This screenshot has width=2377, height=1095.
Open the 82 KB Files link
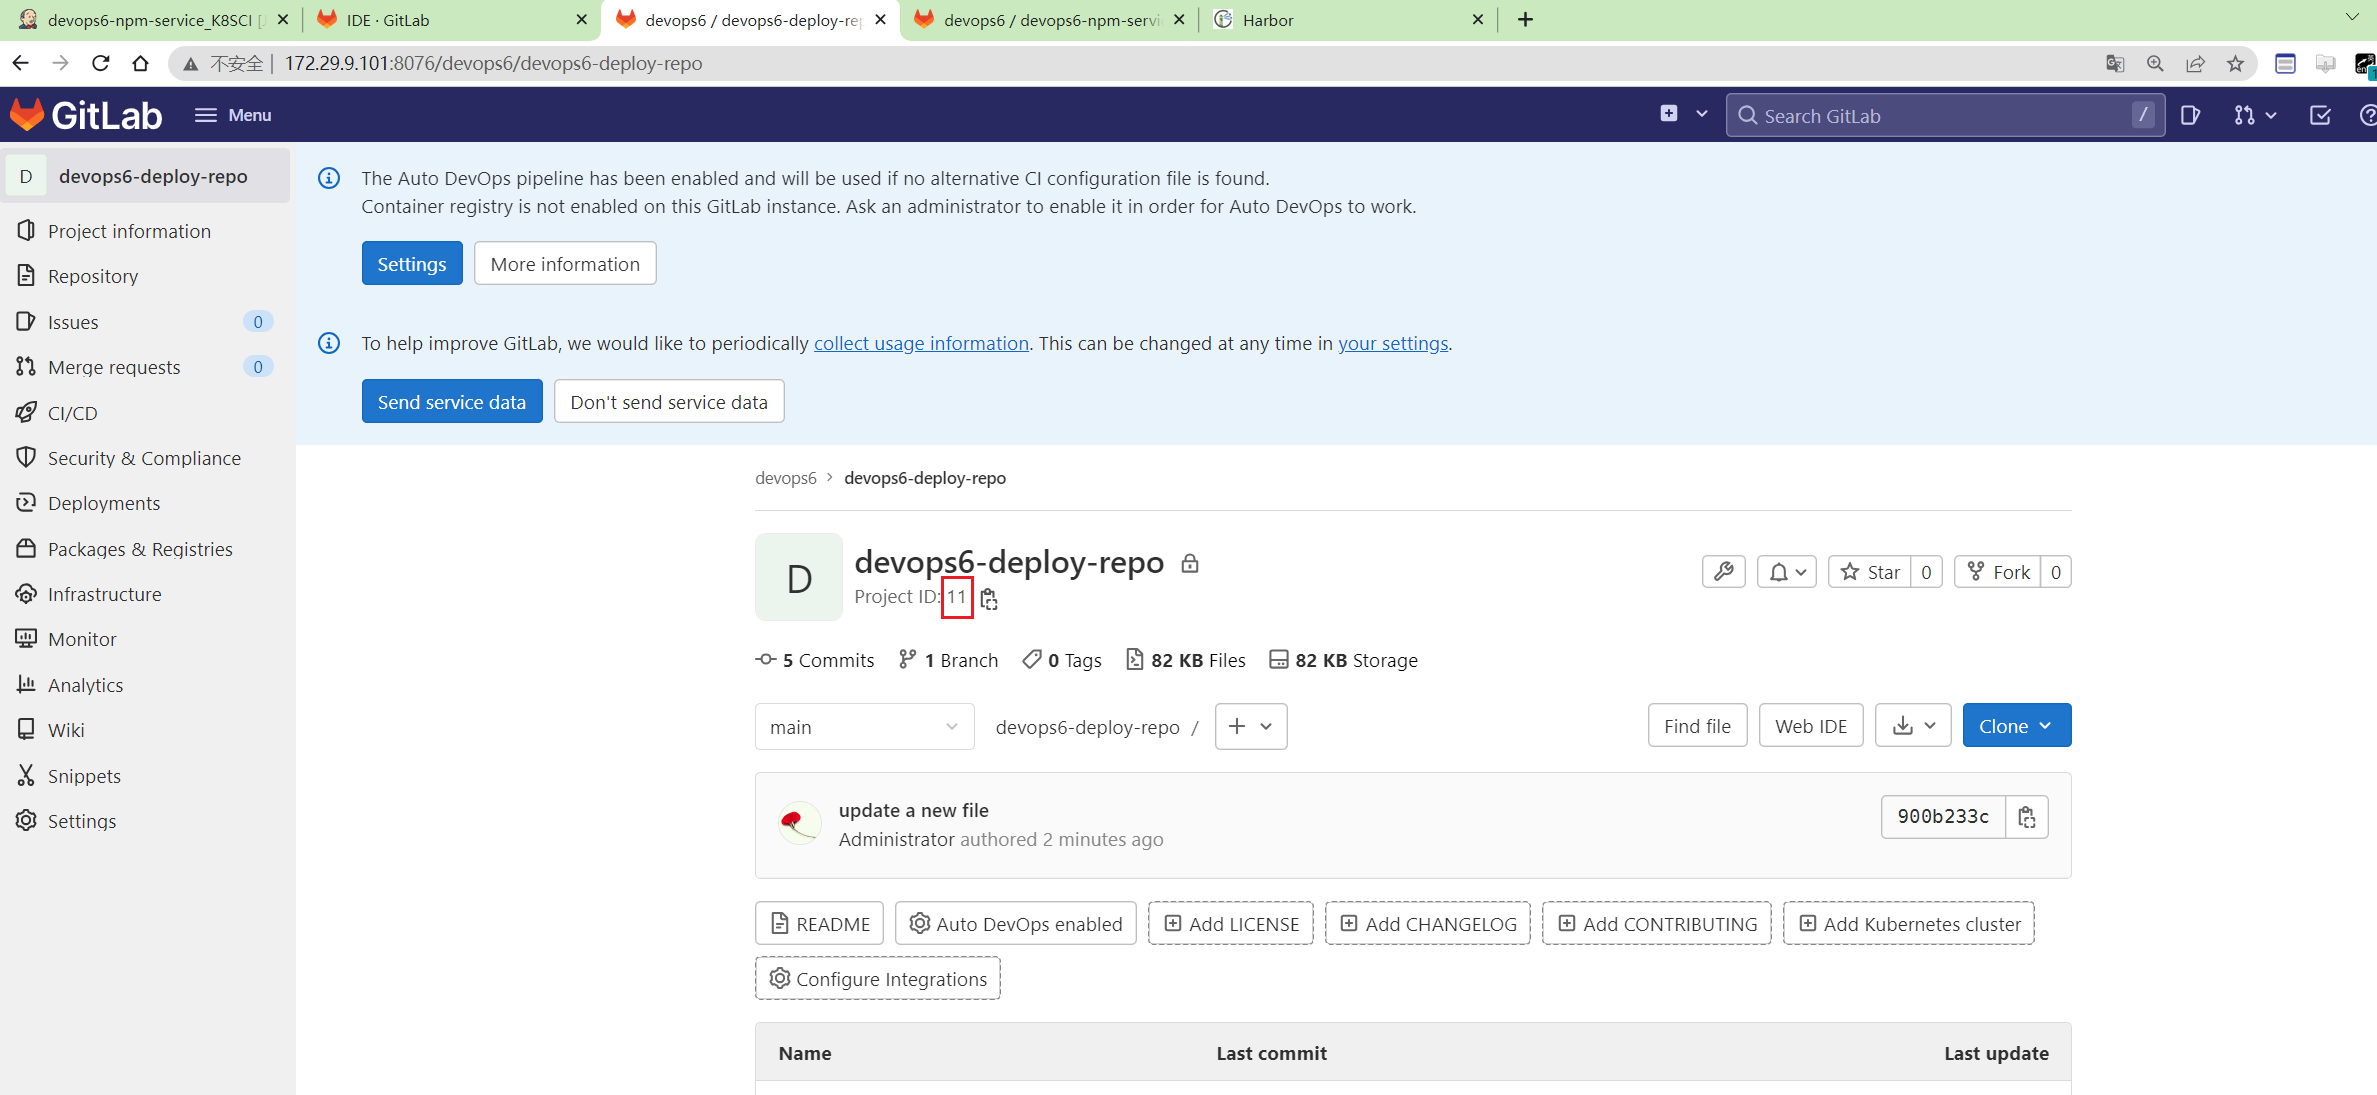click(x=1186, y=660)
